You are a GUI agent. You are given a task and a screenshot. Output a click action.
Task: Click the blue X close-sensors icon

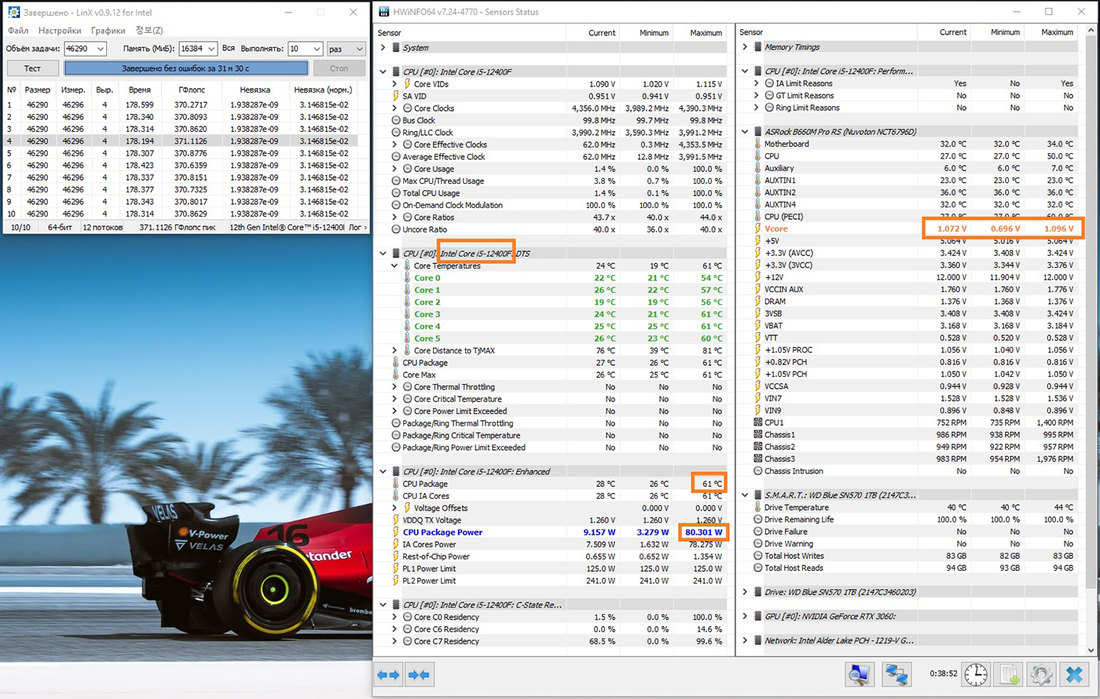coord(1074,675)
